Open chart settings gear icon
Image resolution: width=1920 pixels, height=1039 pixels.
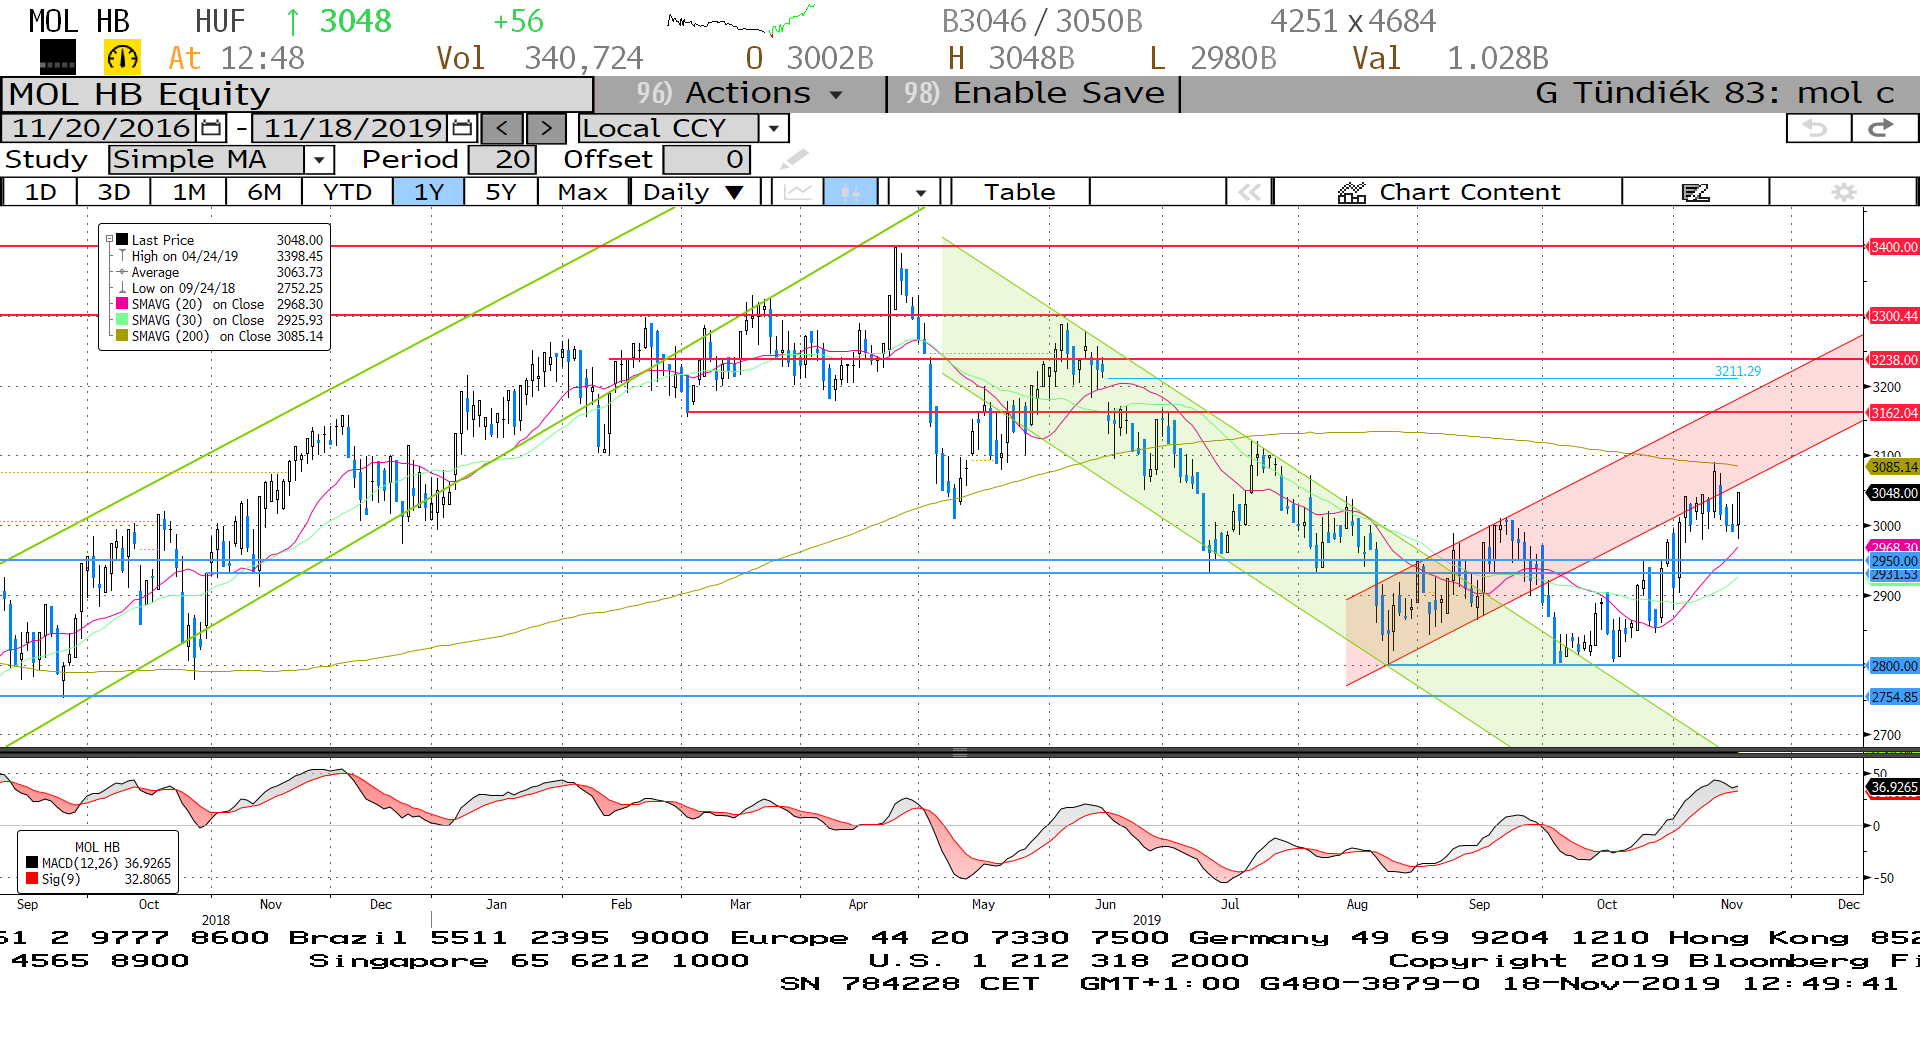(x=1843, y=192)
